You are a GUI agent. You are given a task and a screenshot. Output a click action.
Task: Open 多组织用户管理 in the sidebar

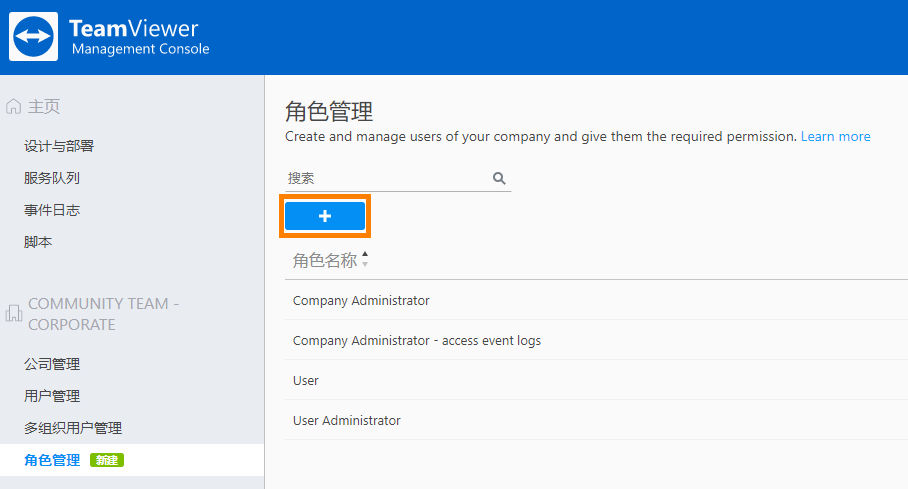(x=73, y=428)
